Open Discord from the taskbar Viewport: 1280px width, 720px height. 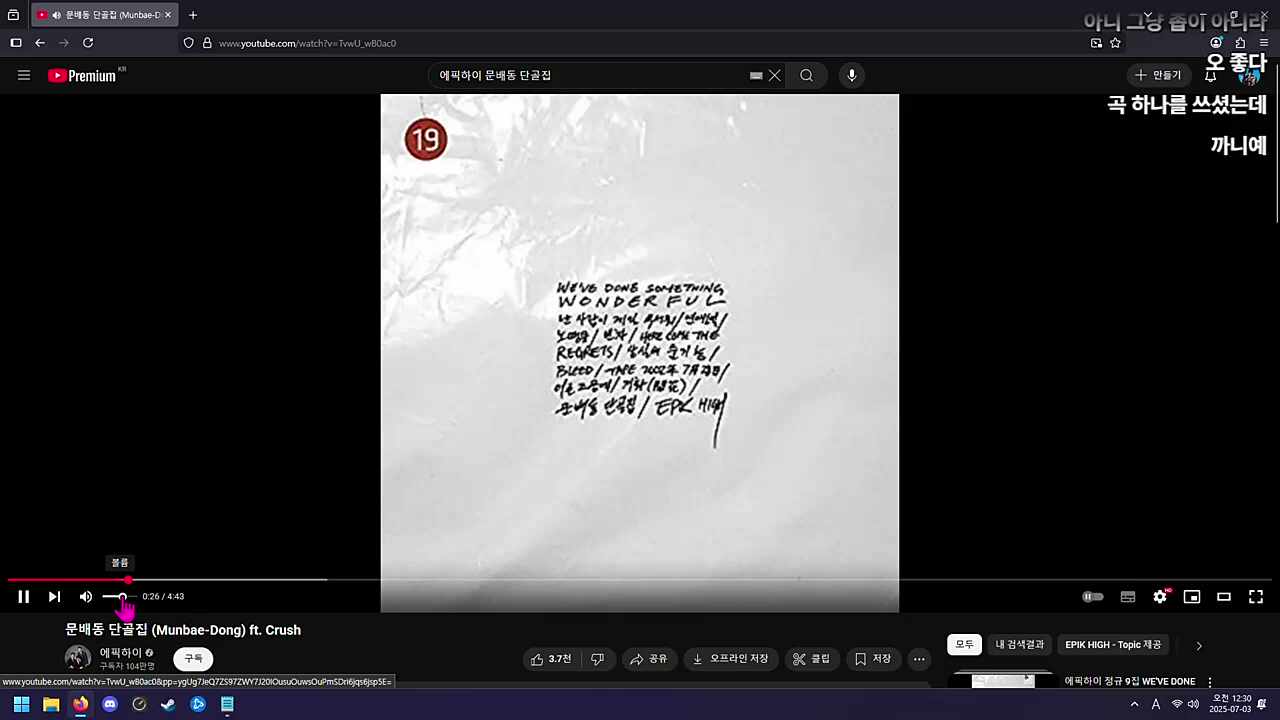click(110, 704)
